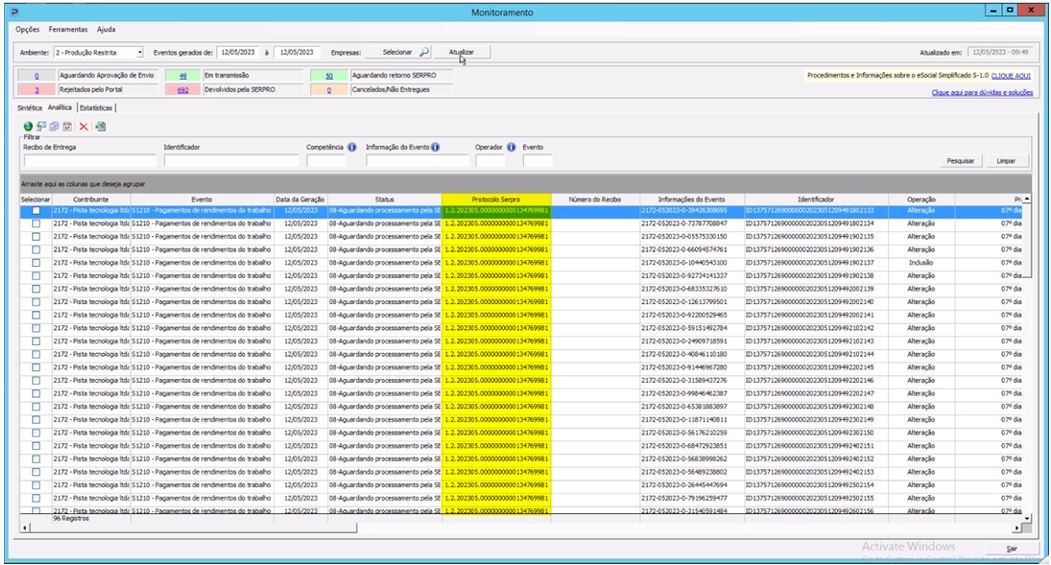Switch to the Analítica tab

point(60,107)
